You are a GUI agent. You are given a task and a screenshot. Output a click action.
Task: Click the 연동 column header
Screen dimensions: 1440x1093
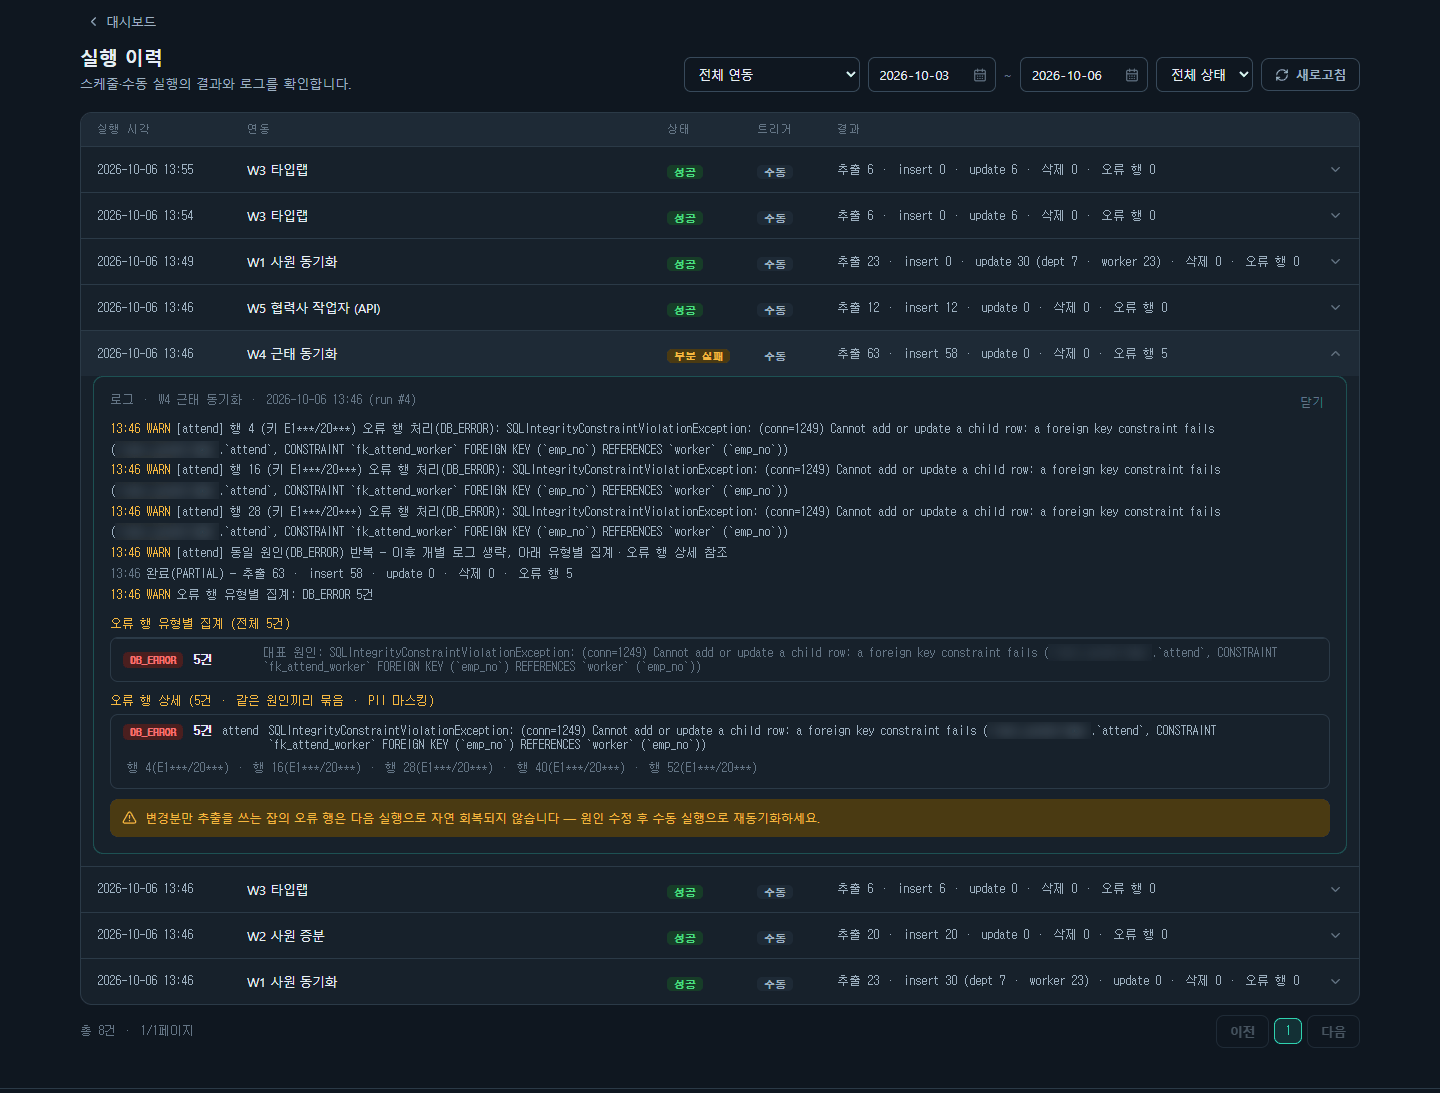258,129
